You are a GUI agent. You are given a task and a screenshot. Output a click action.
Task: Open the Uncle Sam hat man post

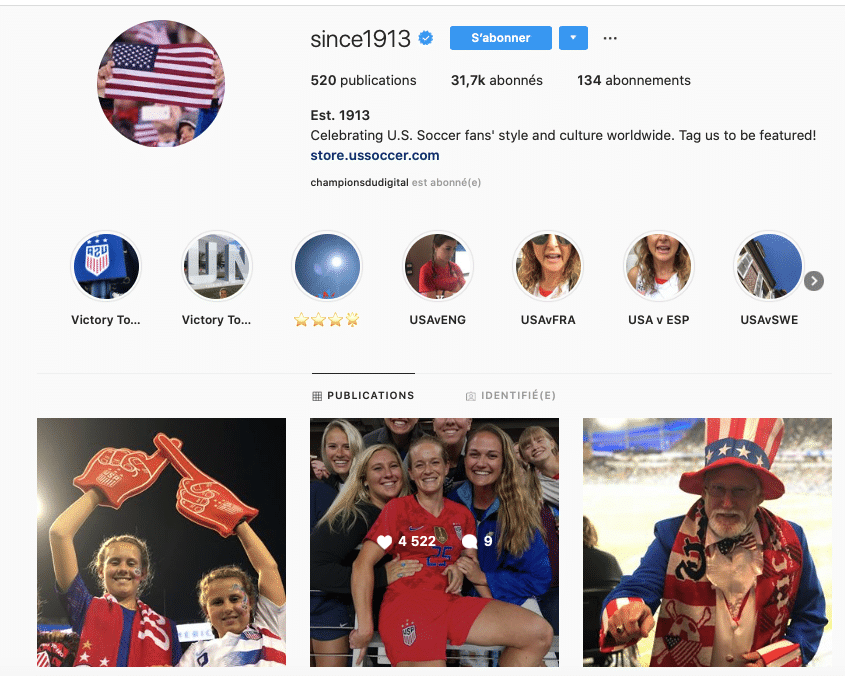pyautogui.click(x=707, y=542)
